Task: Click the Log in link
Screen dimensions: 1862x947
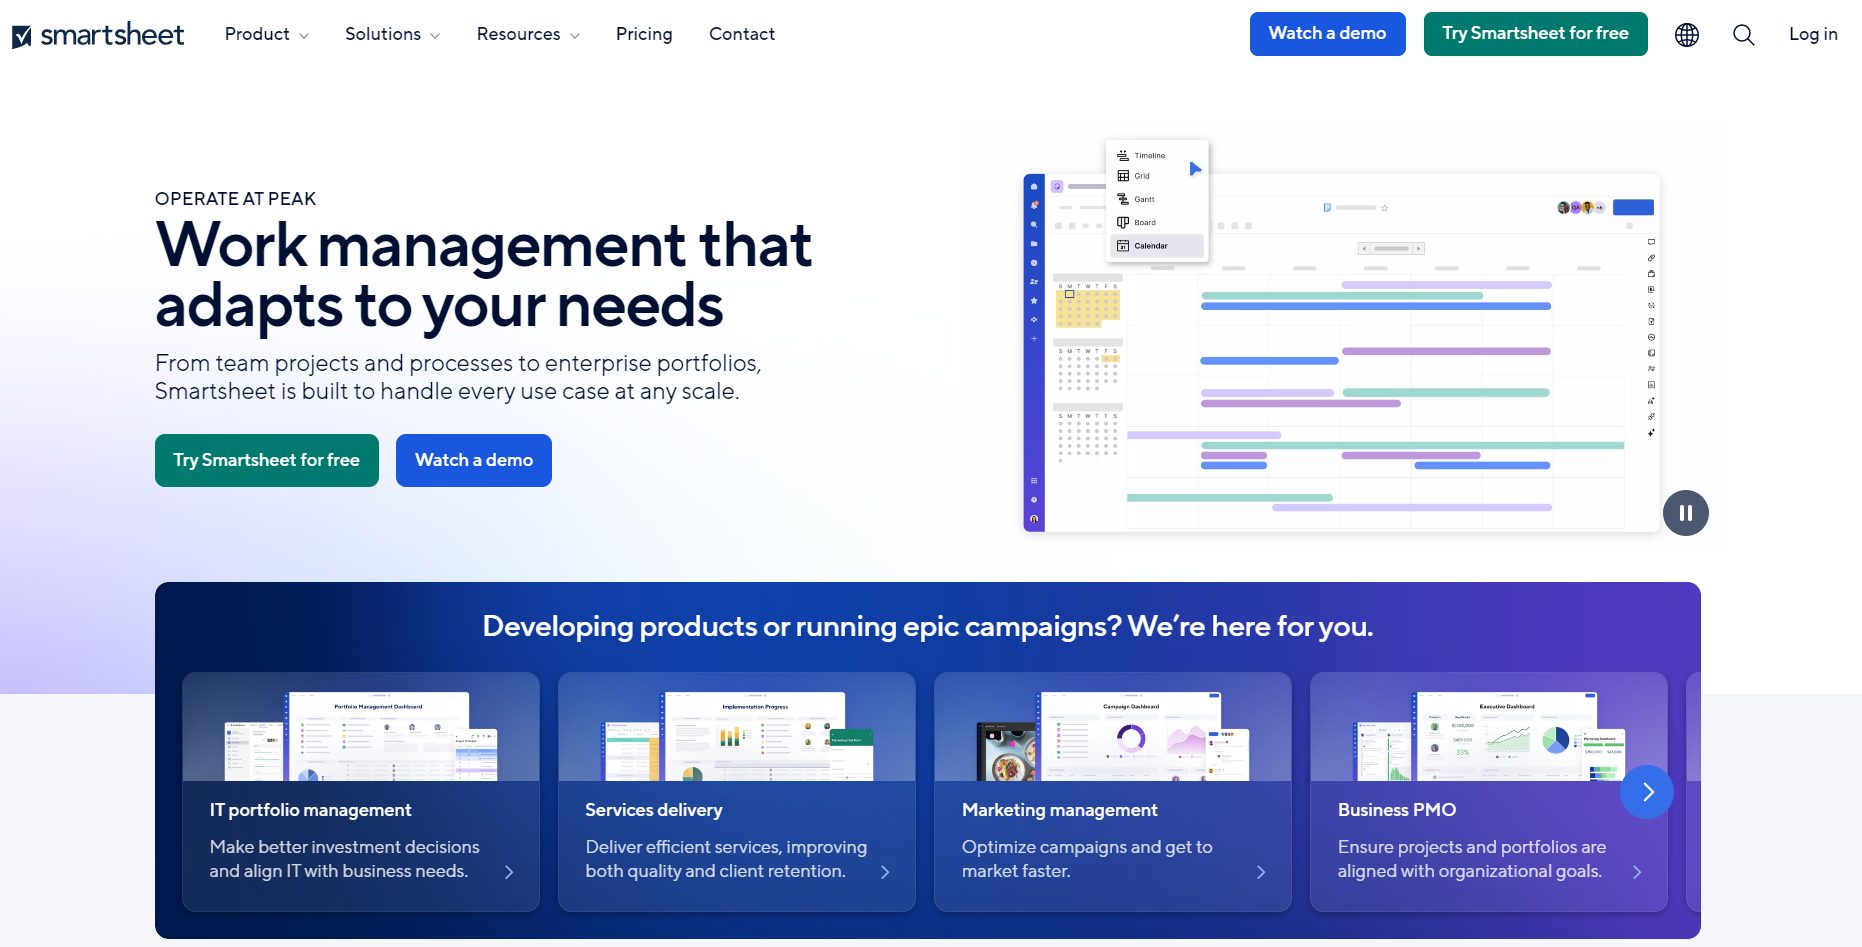Action: tap(1813, 34)
